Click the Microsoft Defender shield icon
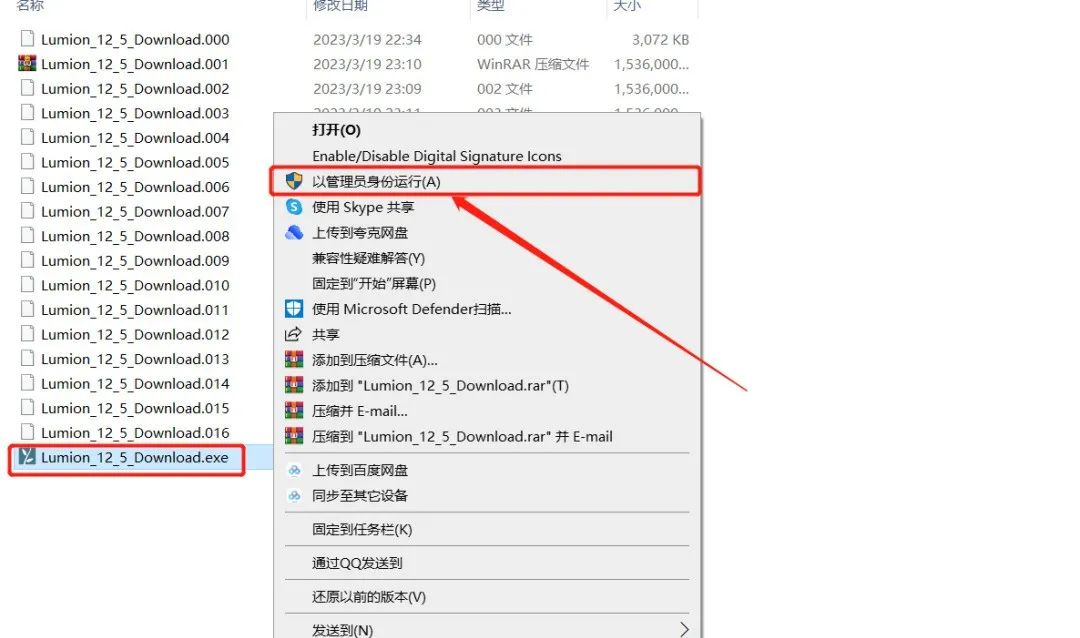Viewport: 1080px width, 638px height. point(294,309)
